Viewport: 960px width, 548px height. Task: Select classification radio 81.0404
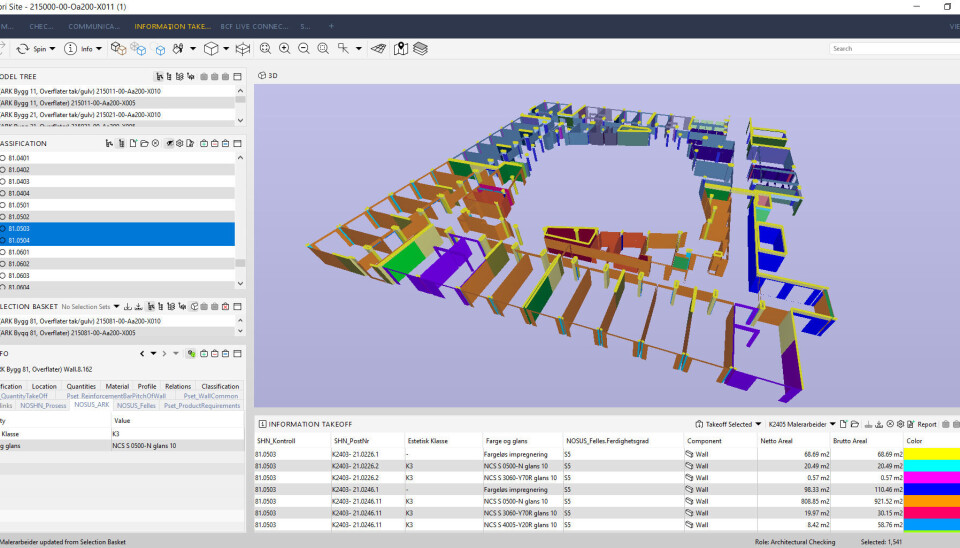(x=2, y=193)
